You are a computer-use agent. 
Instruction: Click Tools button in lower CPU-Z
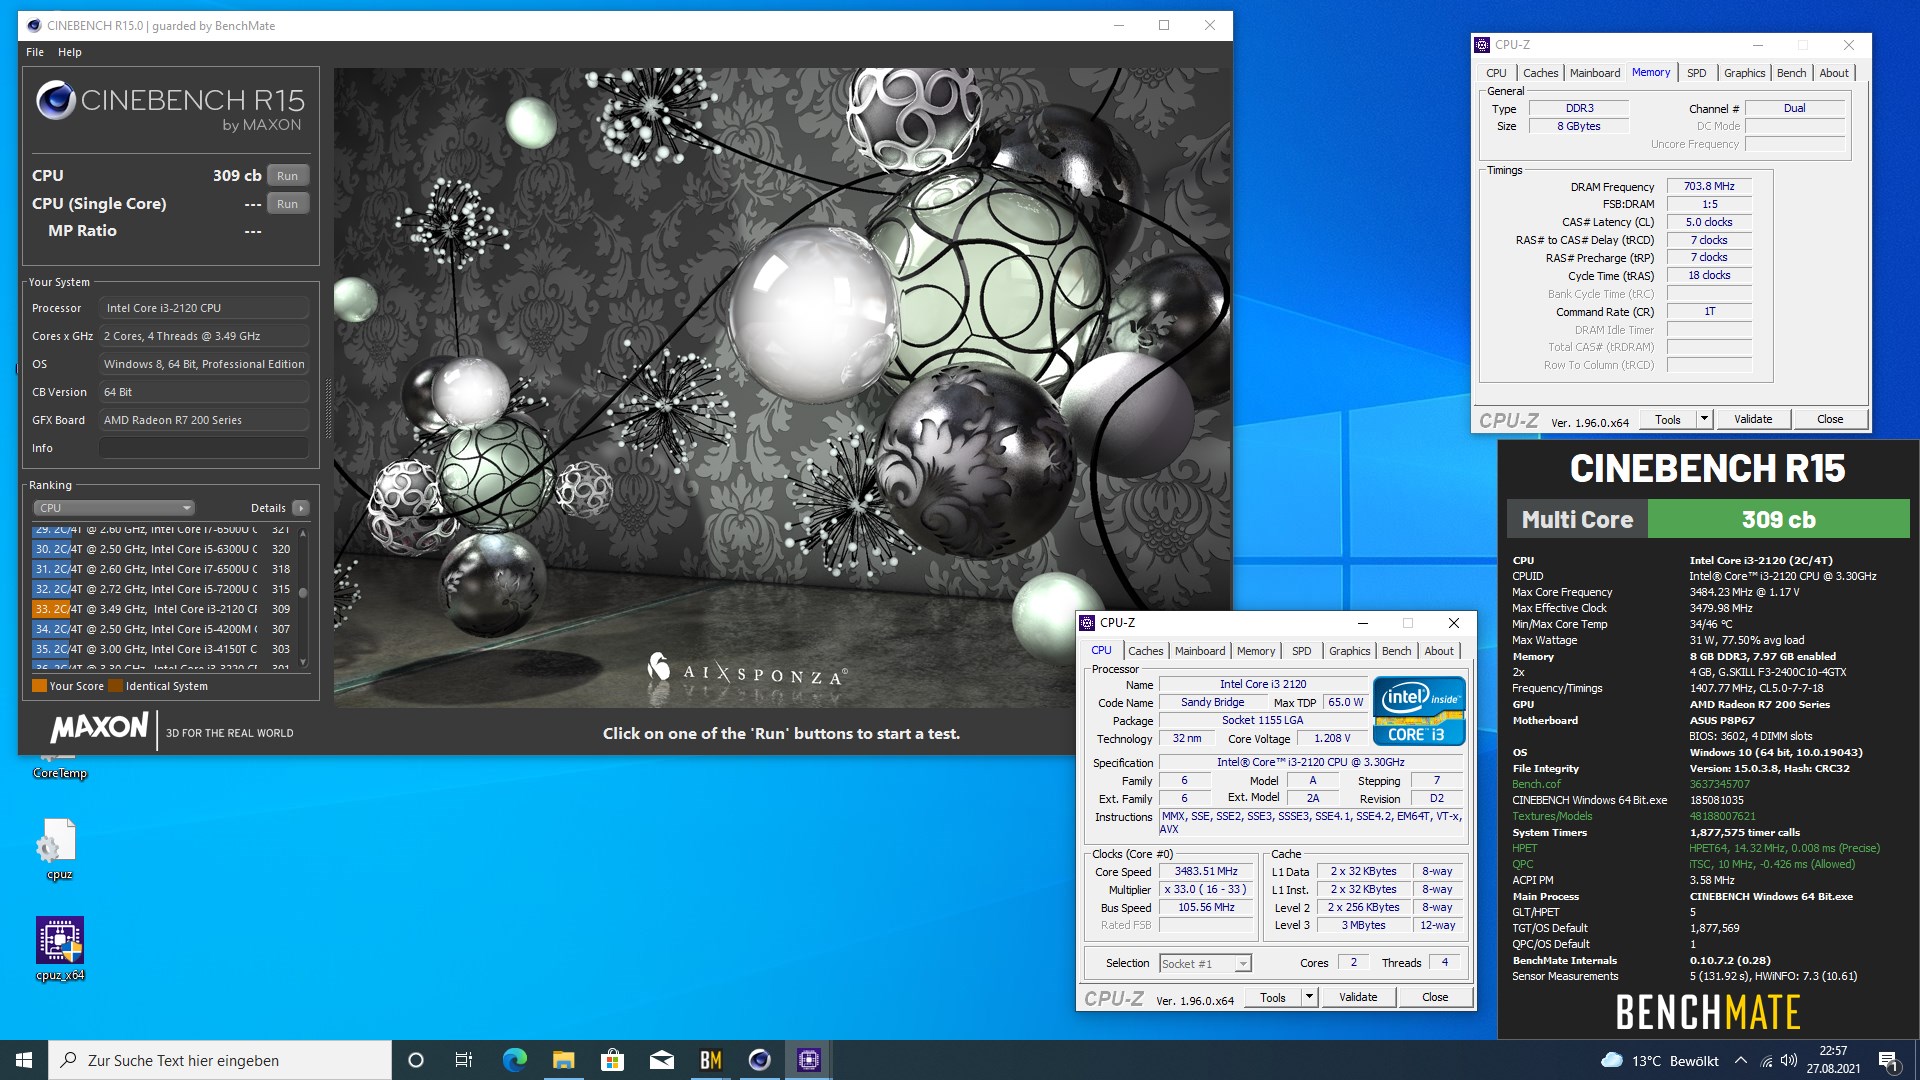tap(1273, 998)
